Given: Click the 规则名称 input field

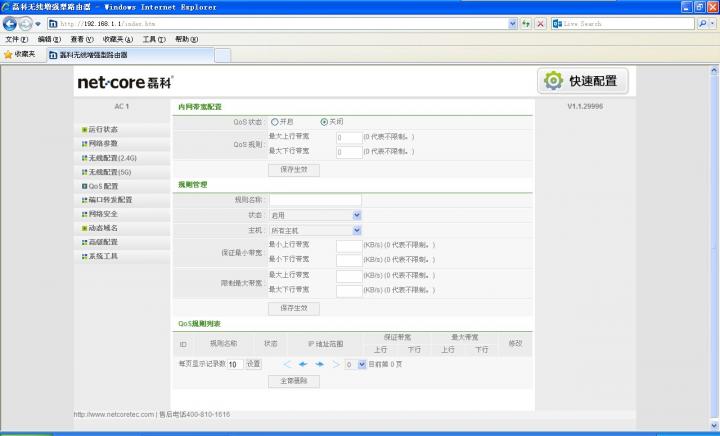Looking at the screenshot, I should [315, 200].
